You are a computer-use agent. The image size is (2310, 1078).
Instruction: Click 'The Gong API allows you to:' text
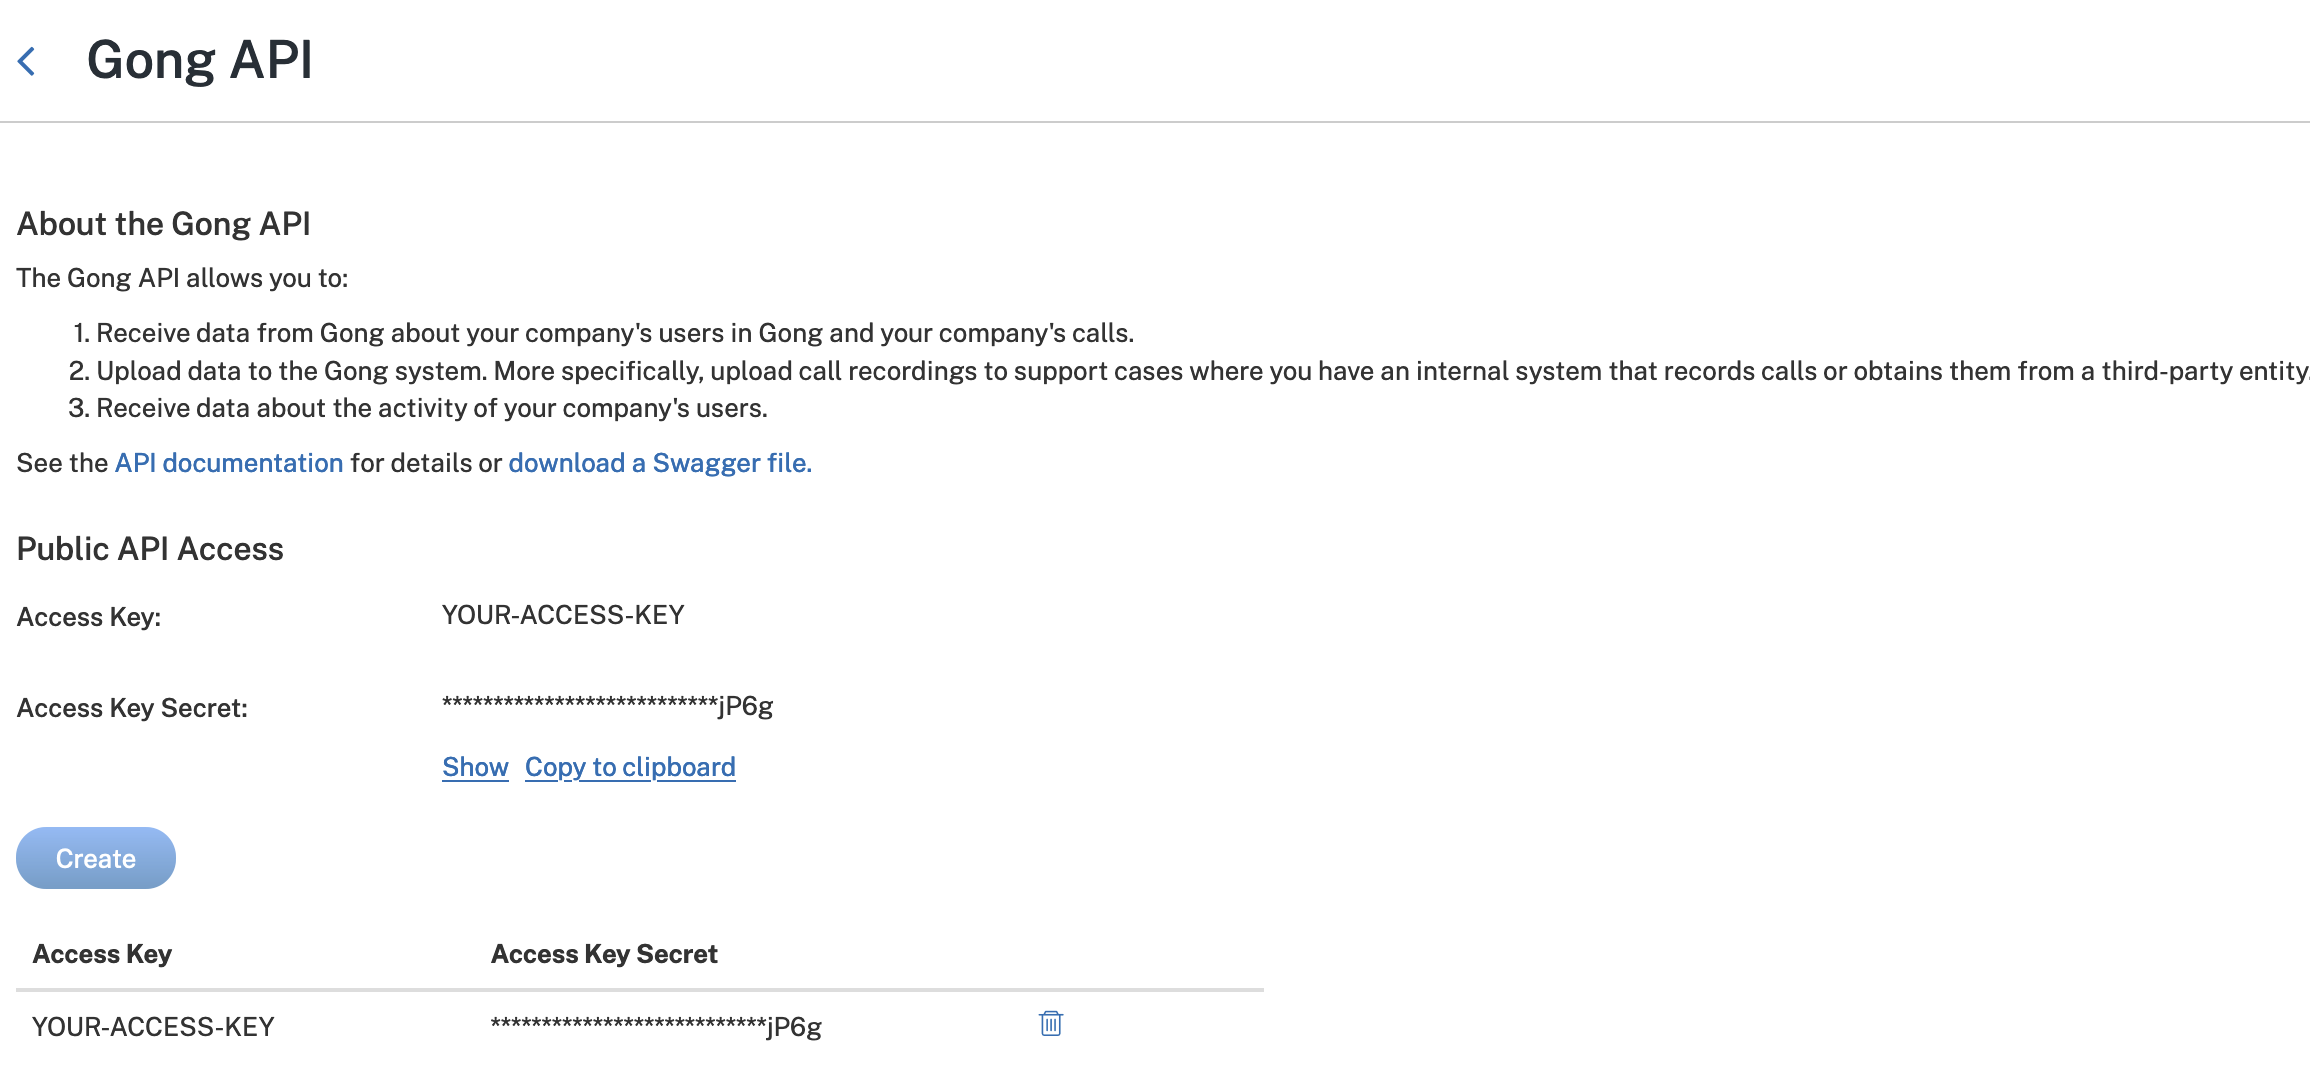coord(182,278)
